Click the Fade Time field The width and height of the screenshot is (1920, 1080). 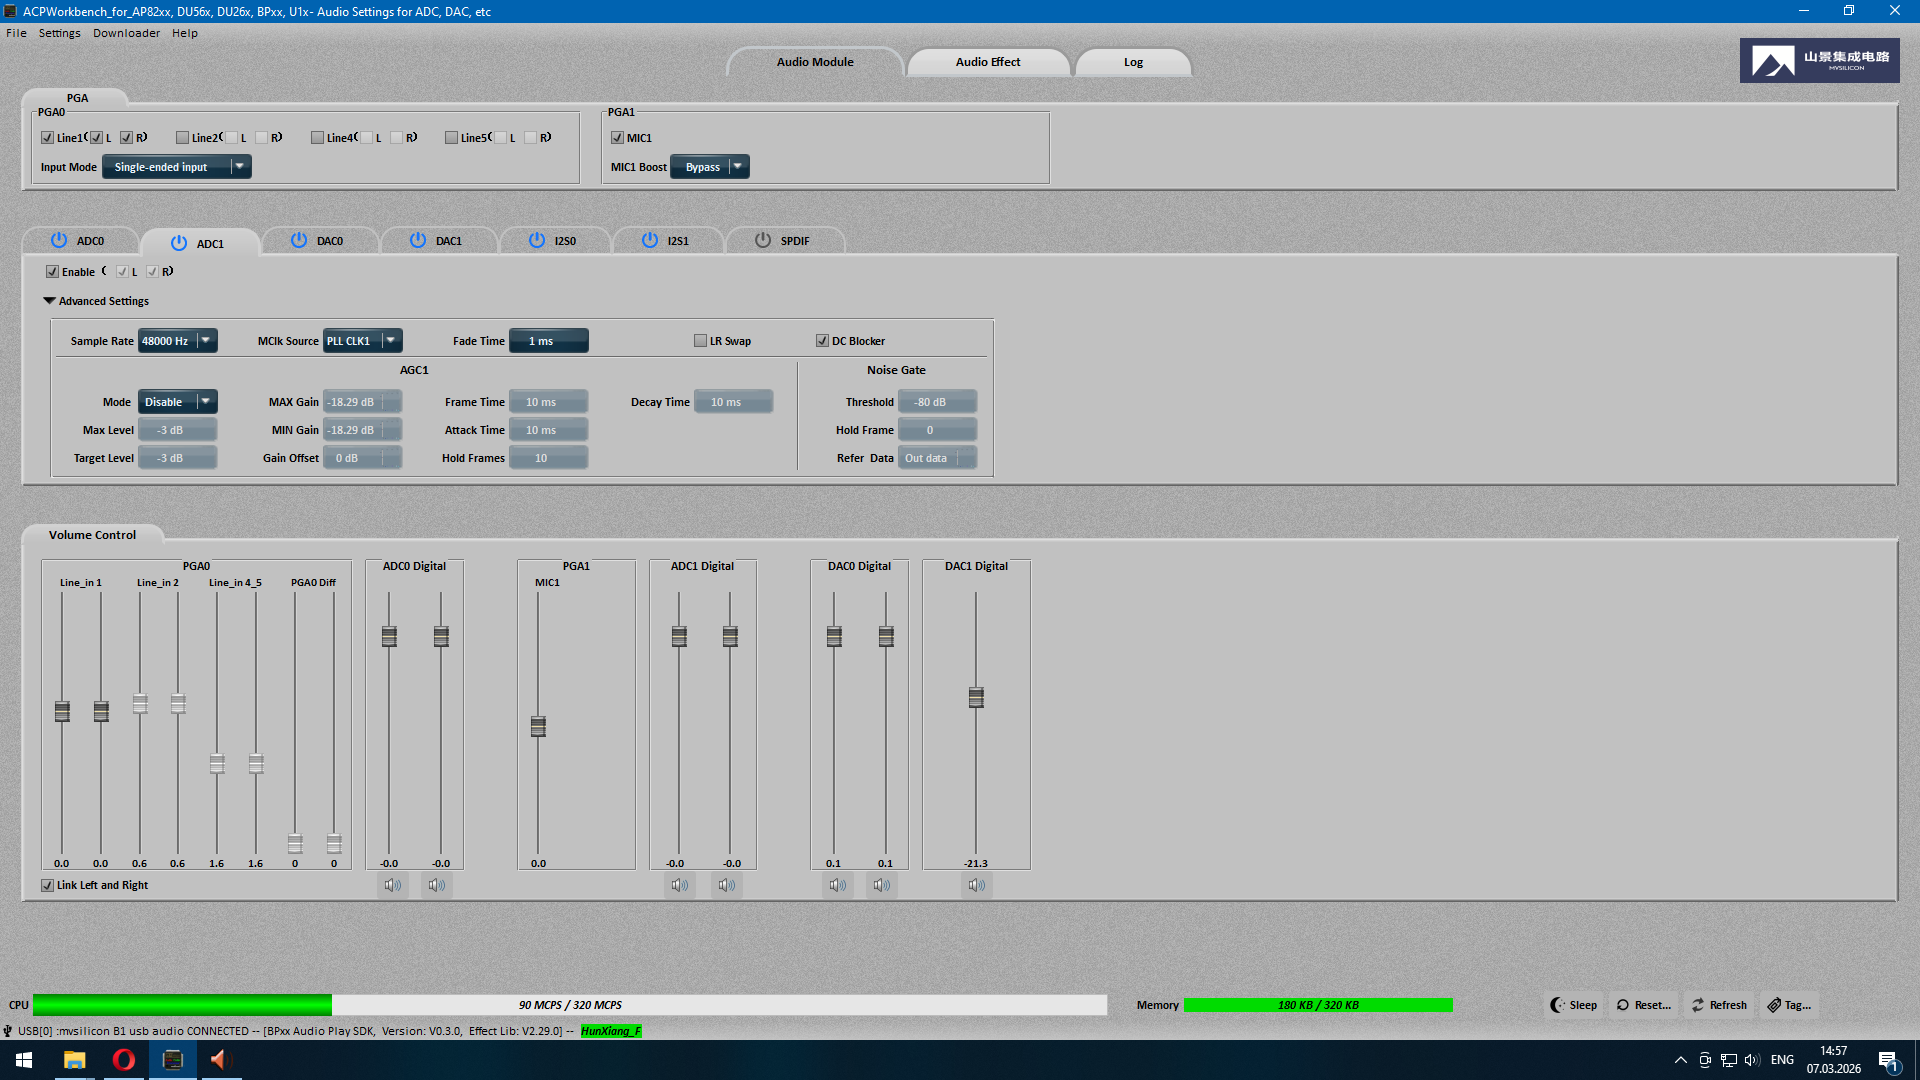548,341
